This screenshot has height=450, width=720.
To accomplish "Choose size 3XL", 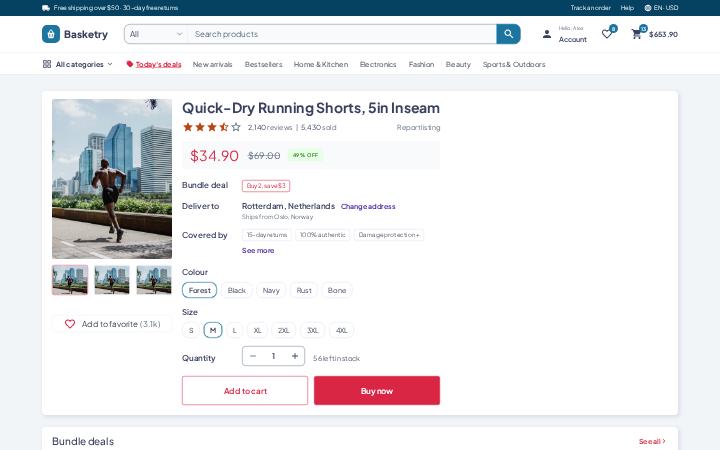I will 313,330.
